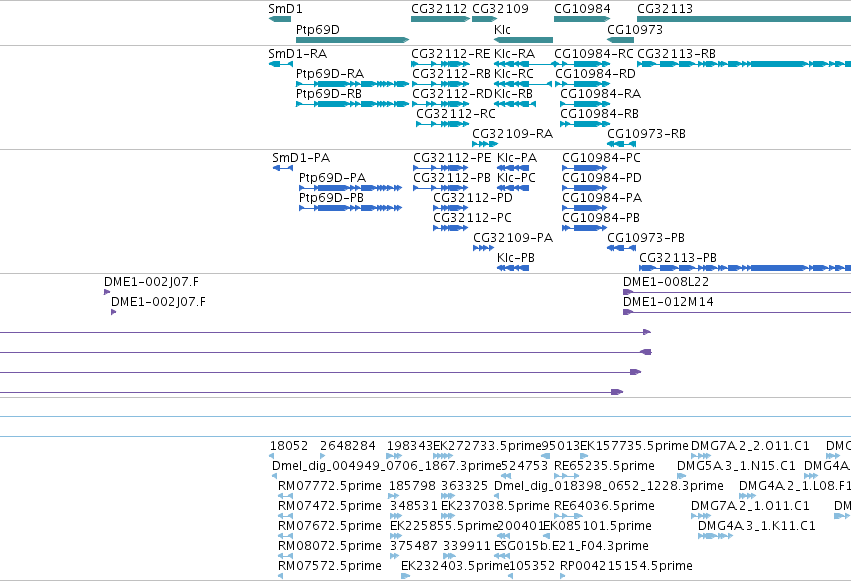Select transcript CG10984-RB
The image size is (851, 581).
coord(585,124)
